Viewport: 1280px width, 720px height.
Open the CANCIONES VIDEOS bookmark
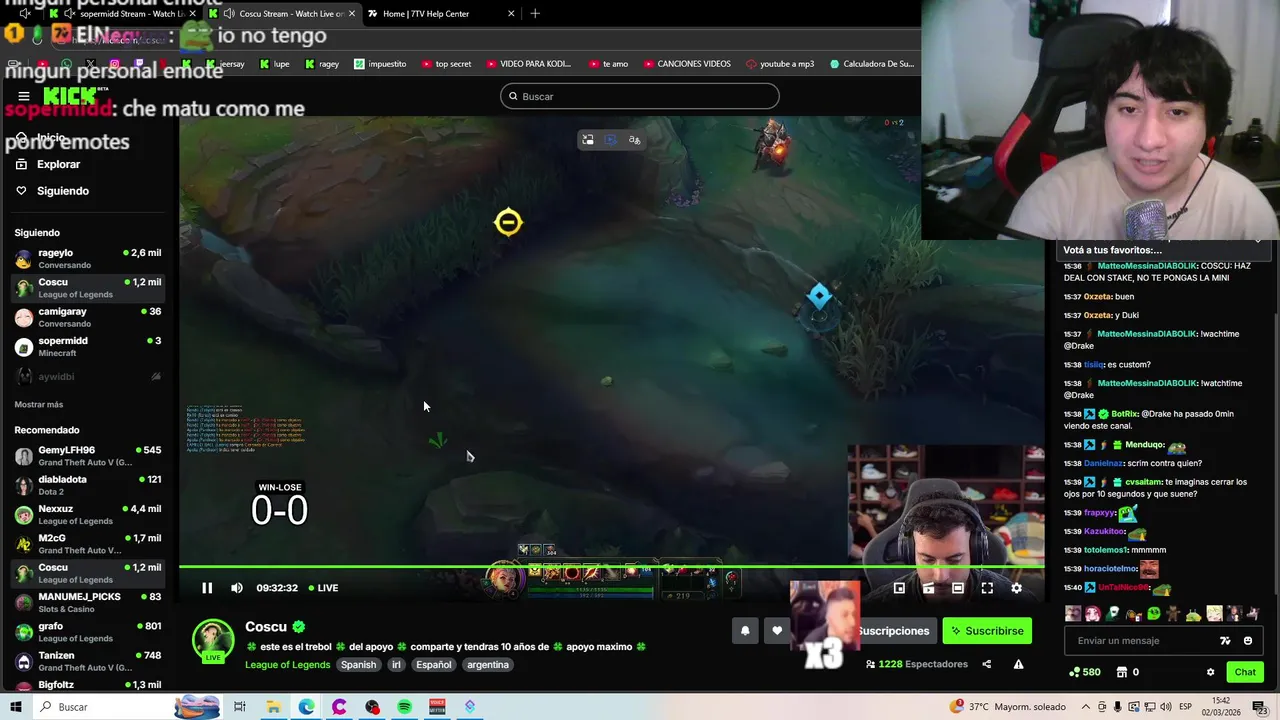coord(686,64)
